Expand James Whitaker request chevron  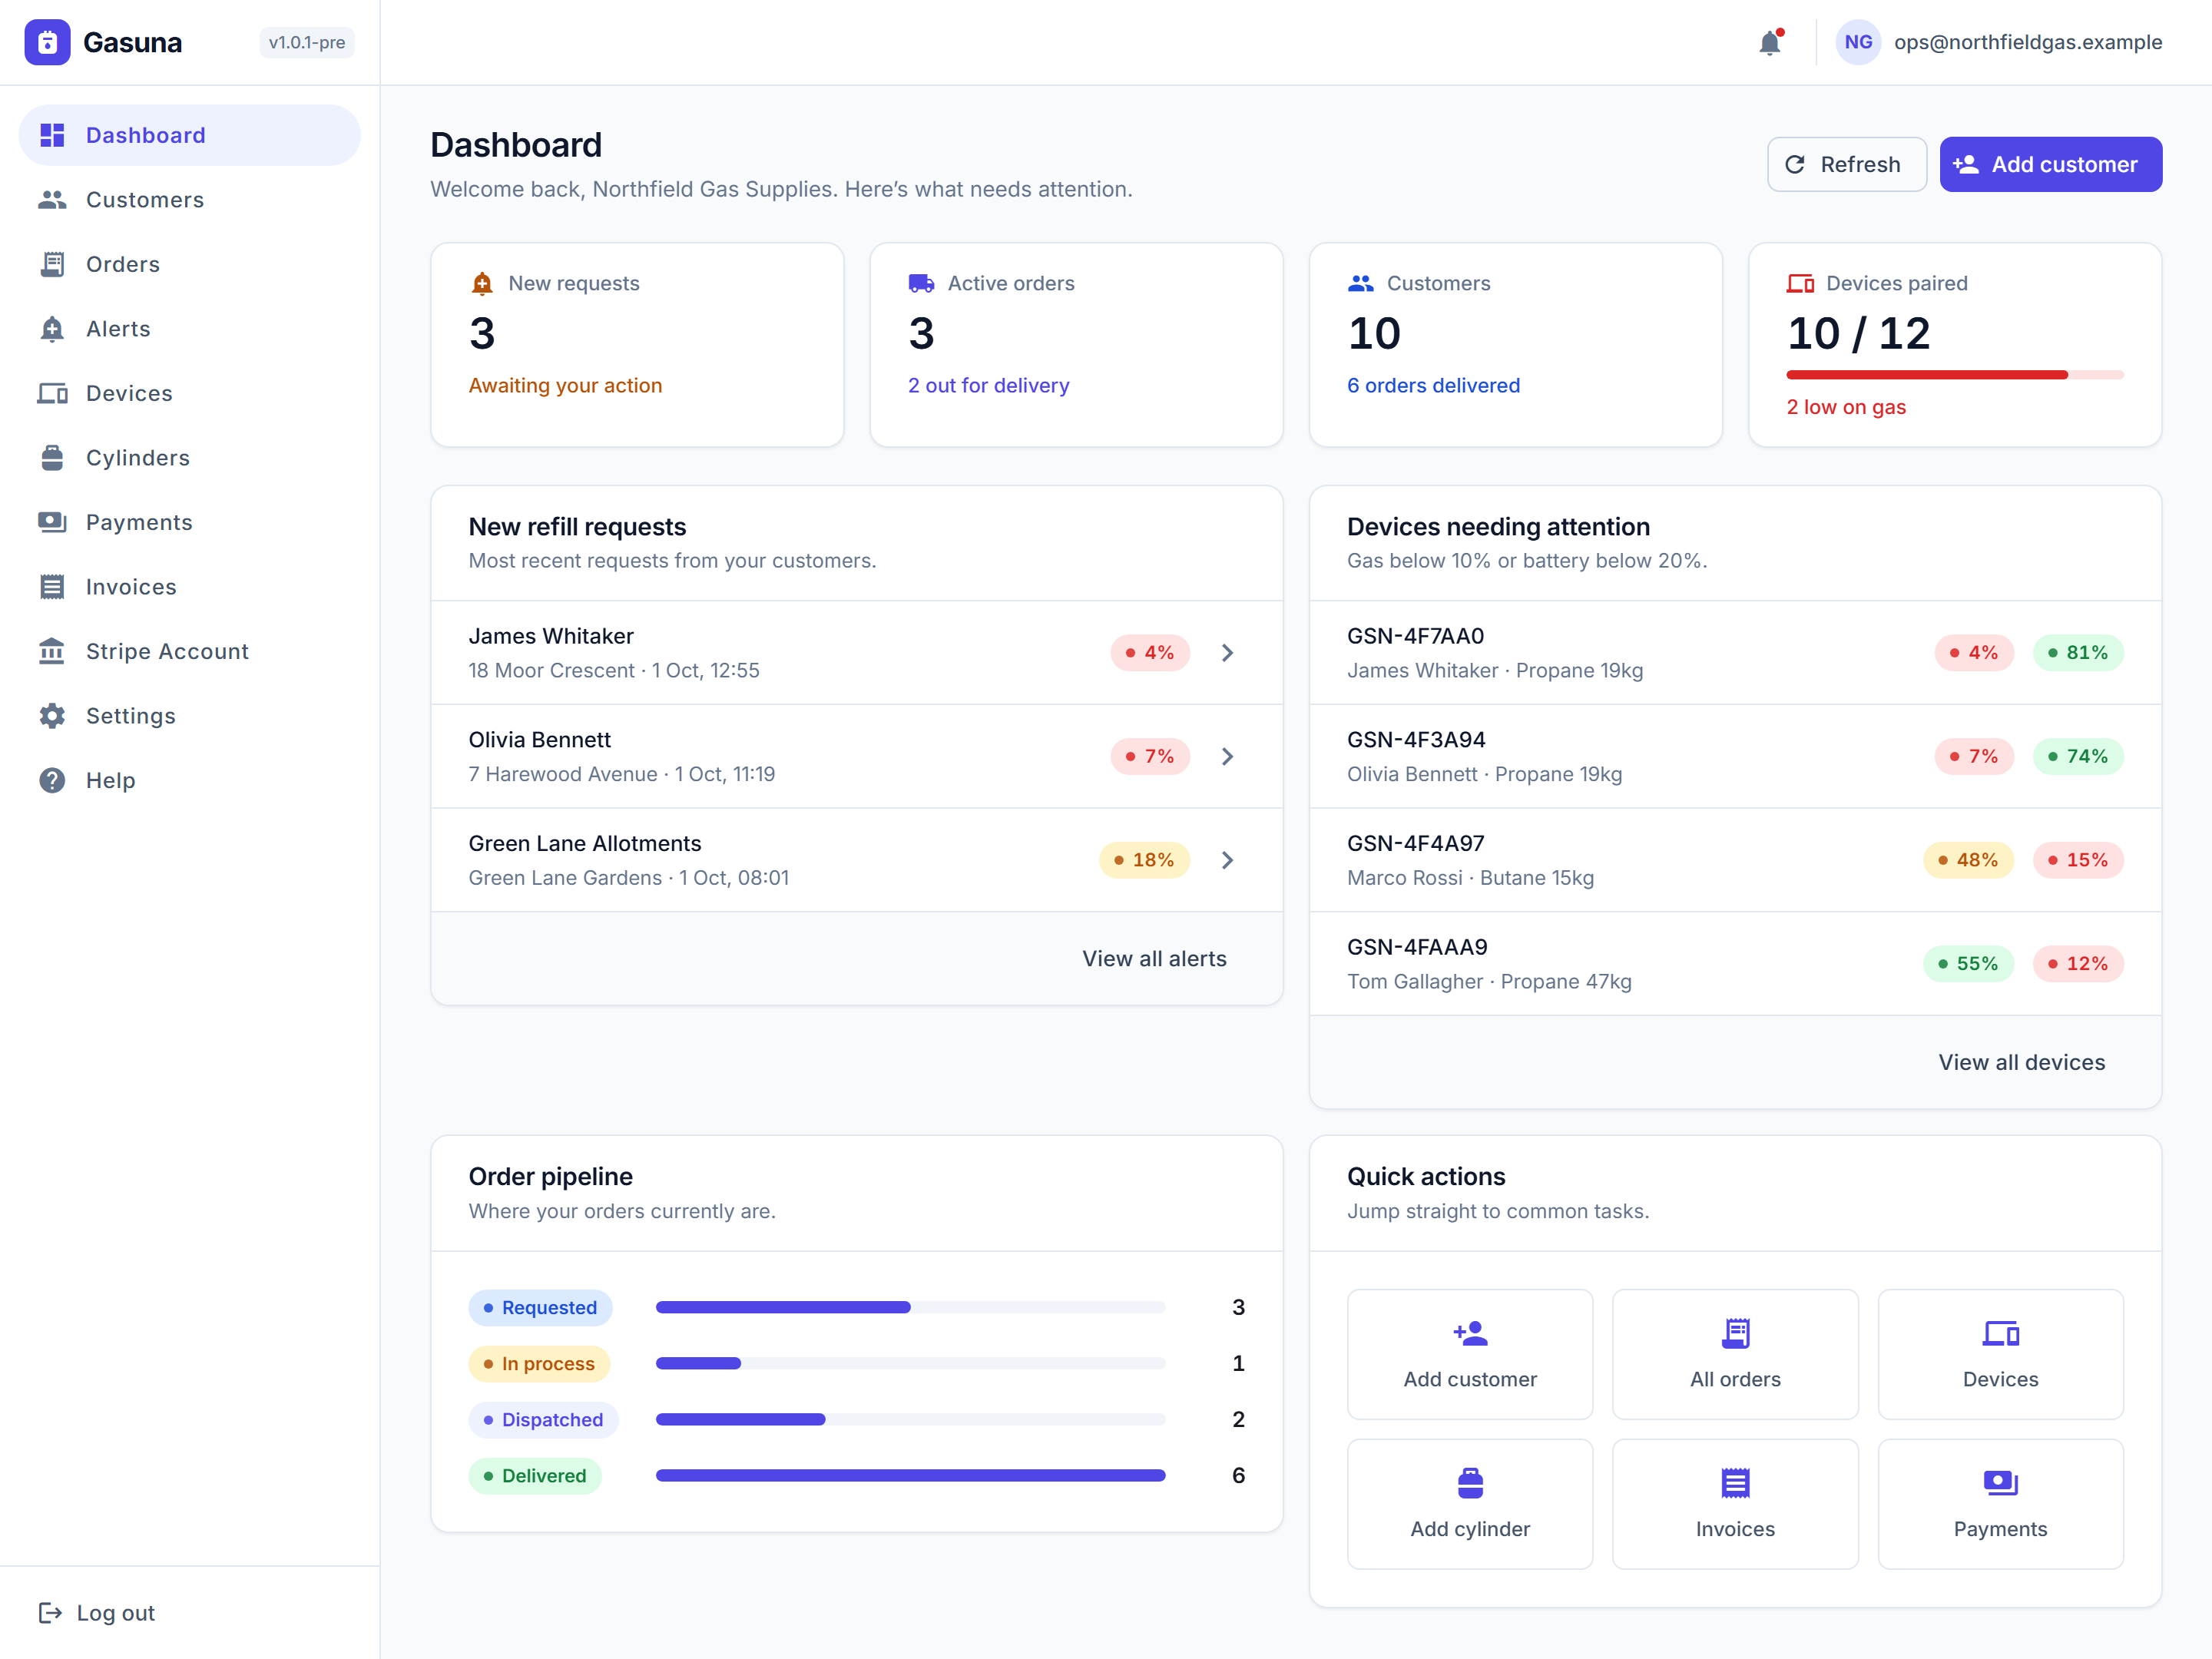click(1227, 653)
